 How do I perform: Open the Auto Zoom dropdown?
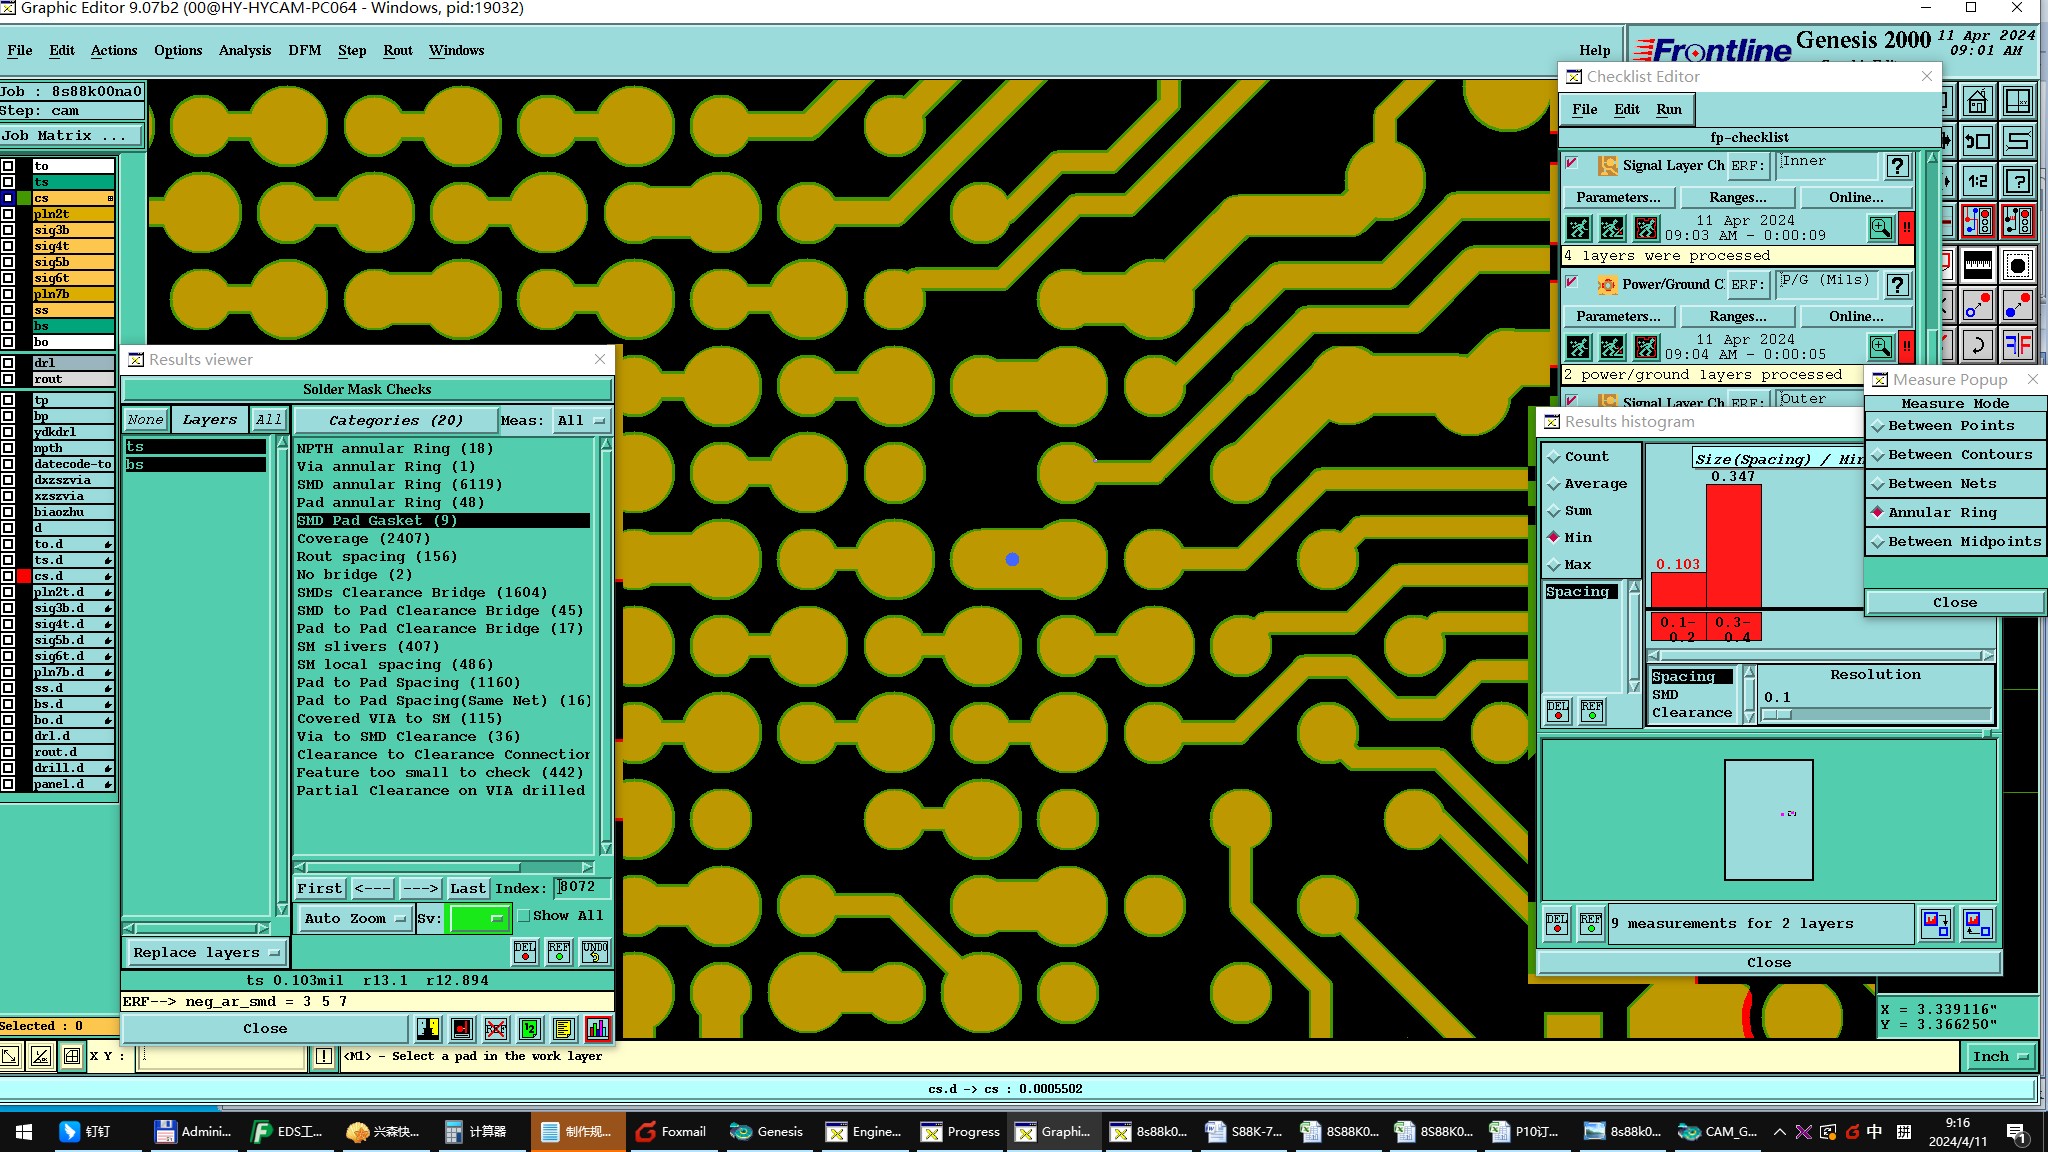tap(355, 918)
